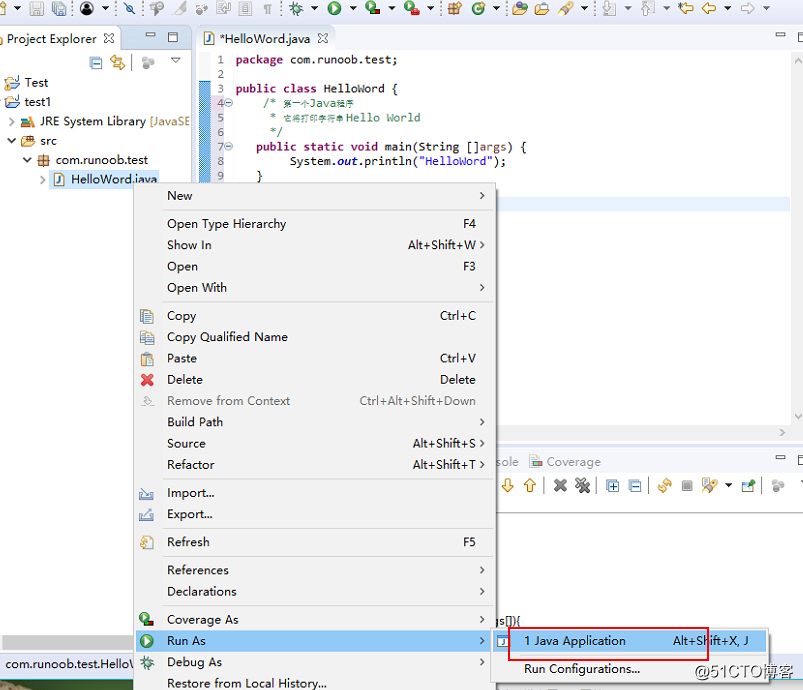The width and height of the screenshot is (803, 690).
Task: Click the filter icon in Project Explorer toolbar
Action: [x=148, y=63]
